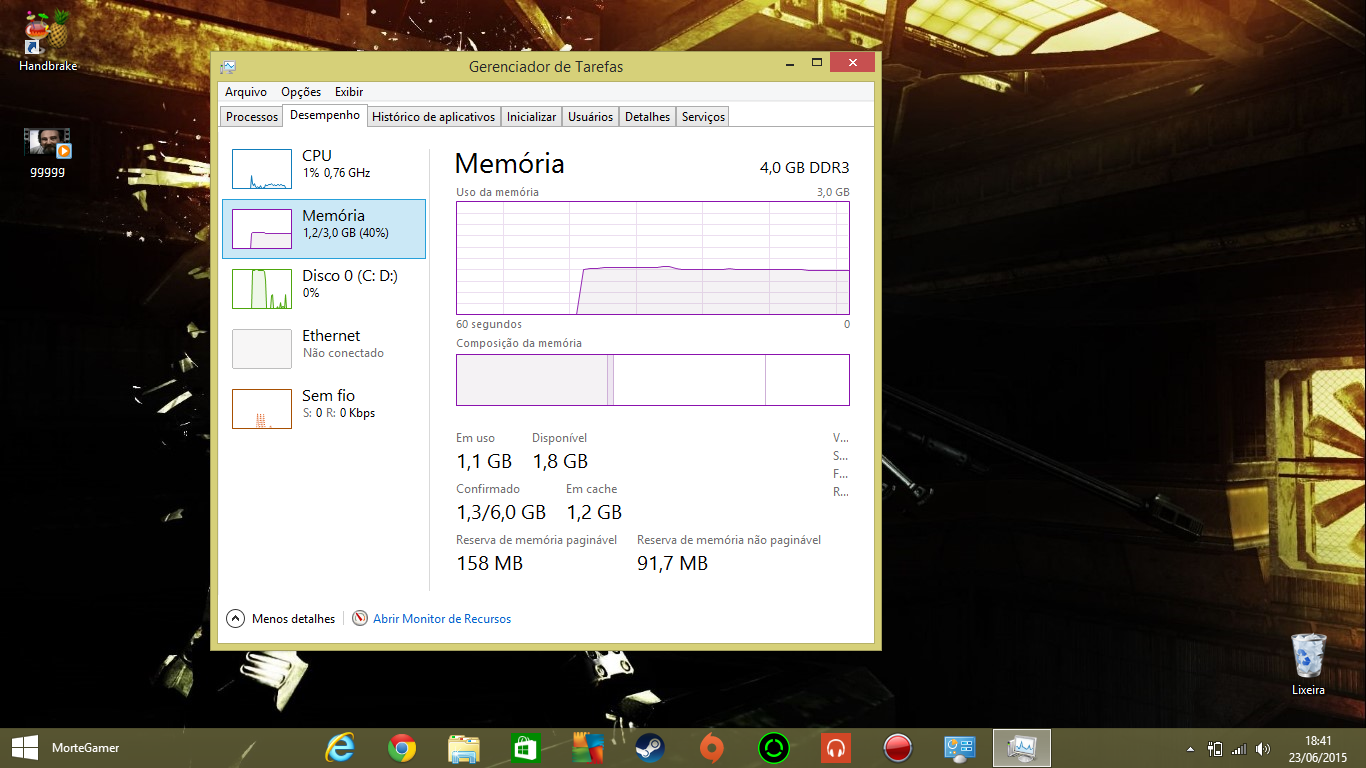1366x768 pixels.
Task: Select the Ethernet sidebar item
Action: pos(324,349)
